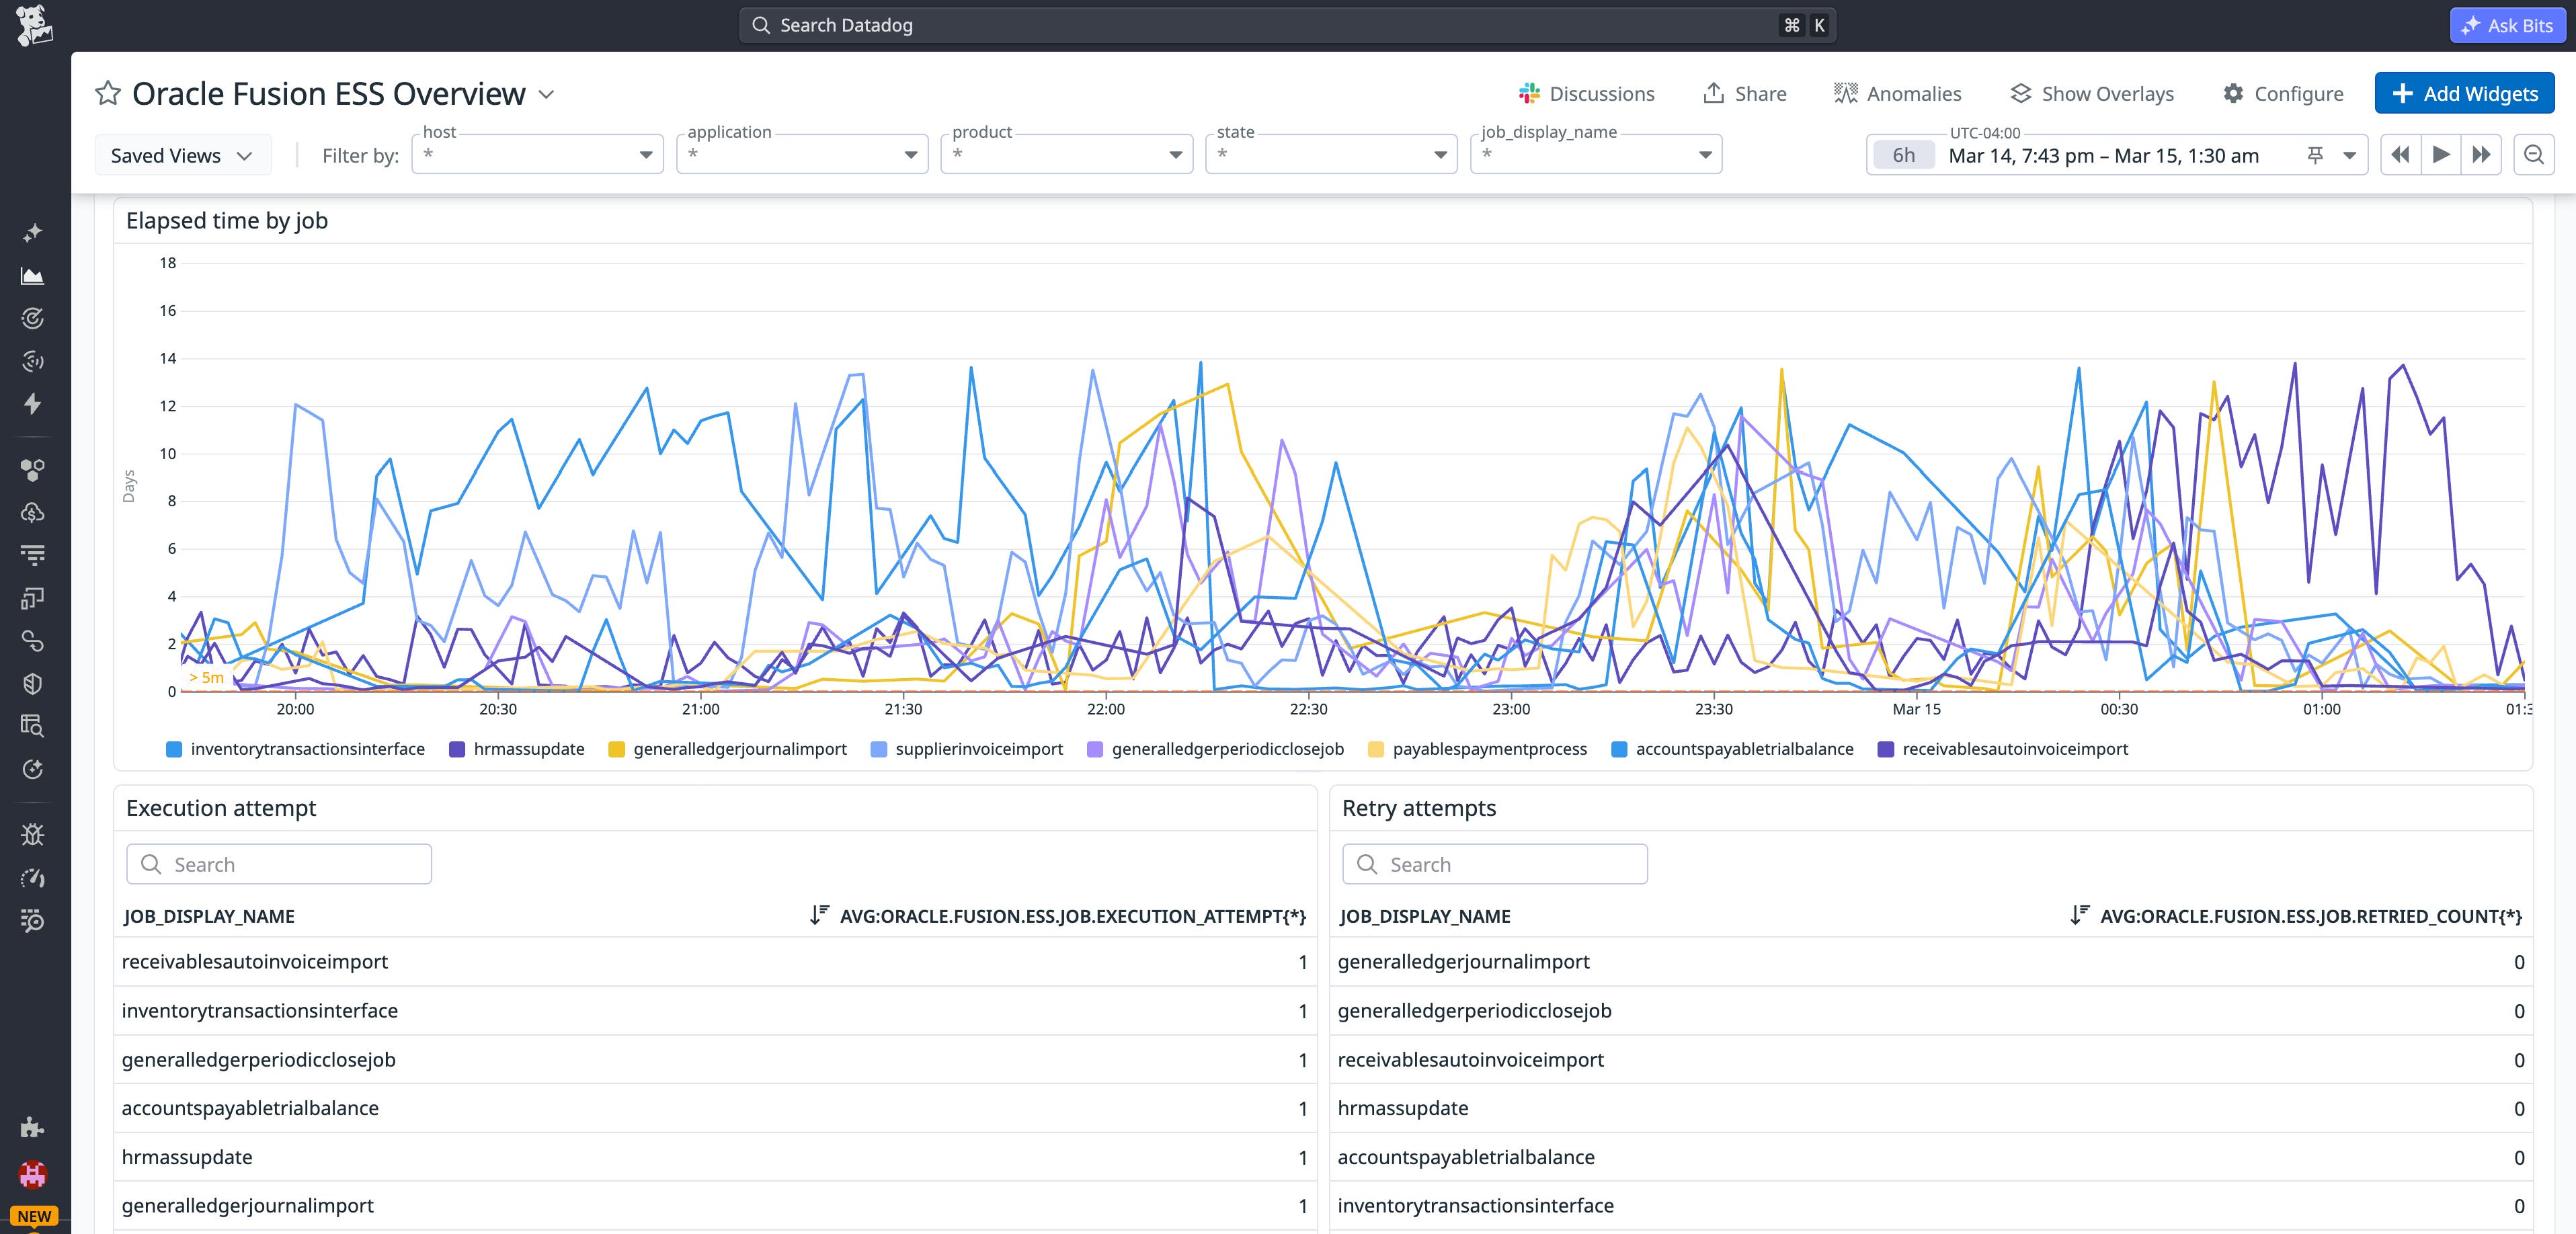Expand the Saved Views menu
Viewport: 2576px width, 1234px height.
click(182, 154)
